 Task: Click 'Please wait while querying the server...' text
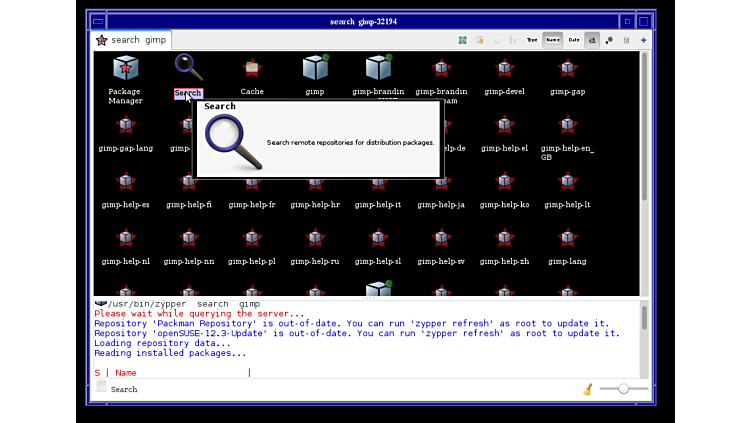point(199,314)
